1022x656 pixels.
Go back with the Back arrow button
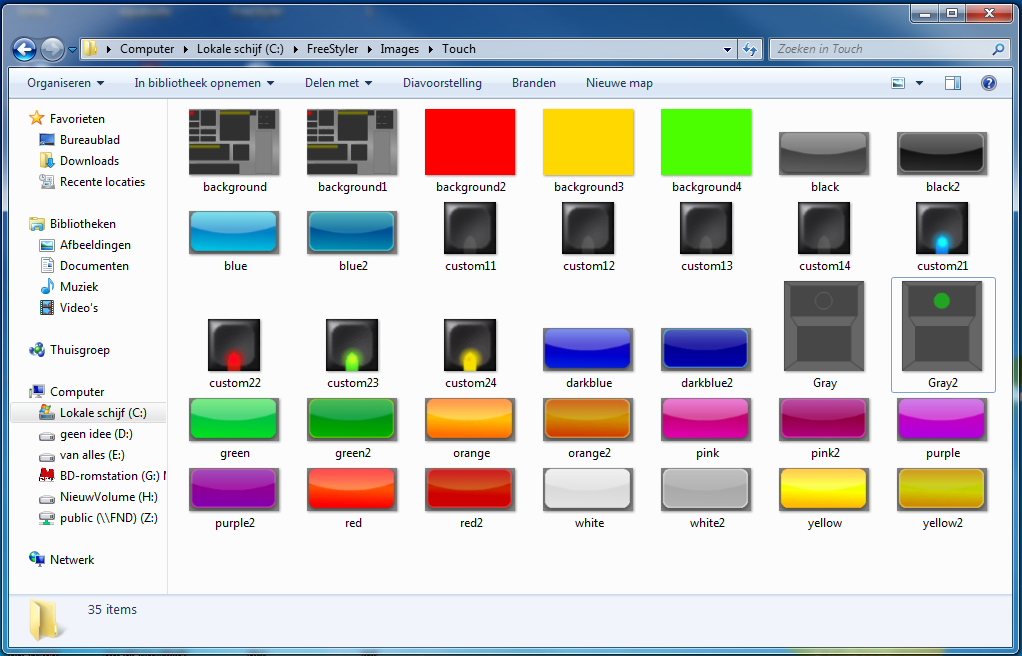click(24, 49)
